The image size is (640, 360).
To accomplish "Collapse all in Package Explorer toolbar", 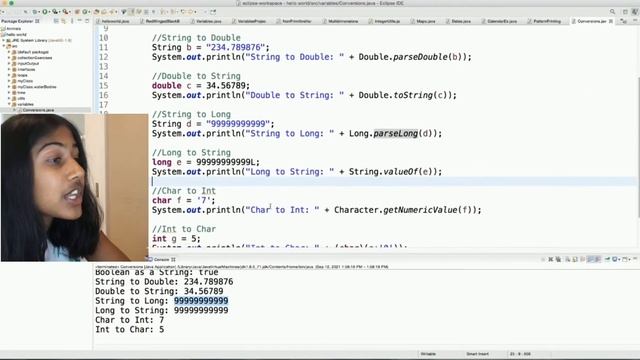I will point(56,21).
